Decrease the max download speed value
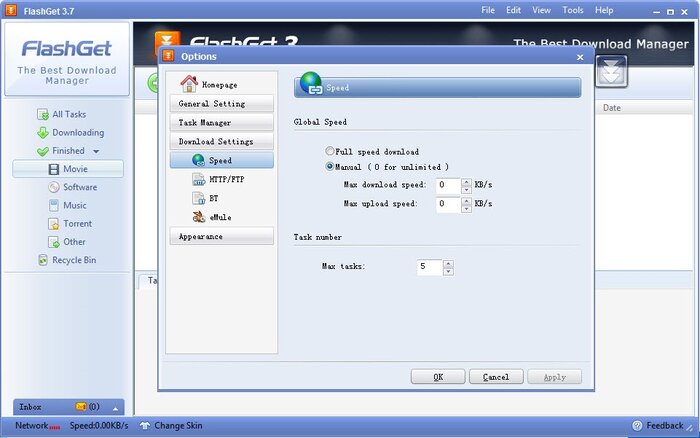This screenshot has width=700, height=438. pyautogui.click(x=466, y=189)
